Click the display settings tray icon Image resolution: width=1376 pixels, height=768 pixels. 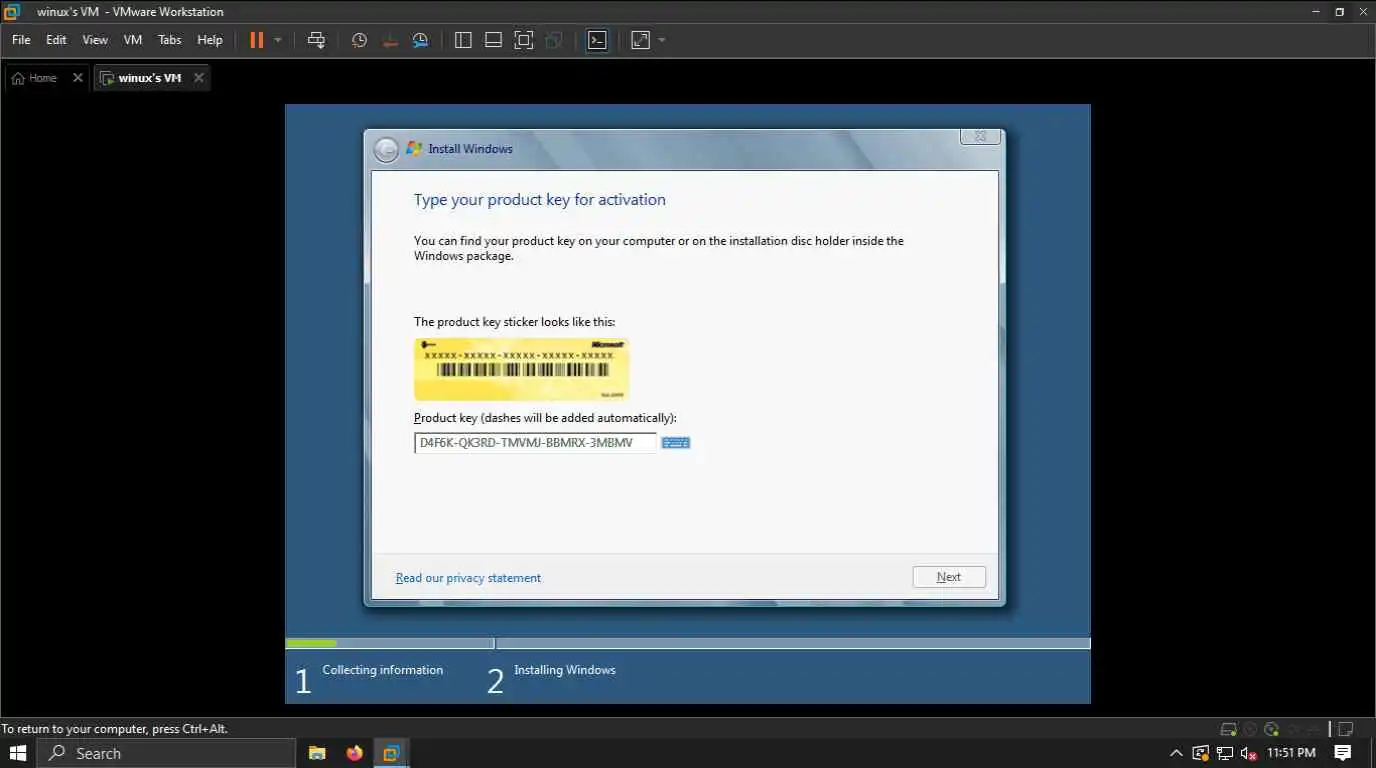click(x=1200, y=753)
